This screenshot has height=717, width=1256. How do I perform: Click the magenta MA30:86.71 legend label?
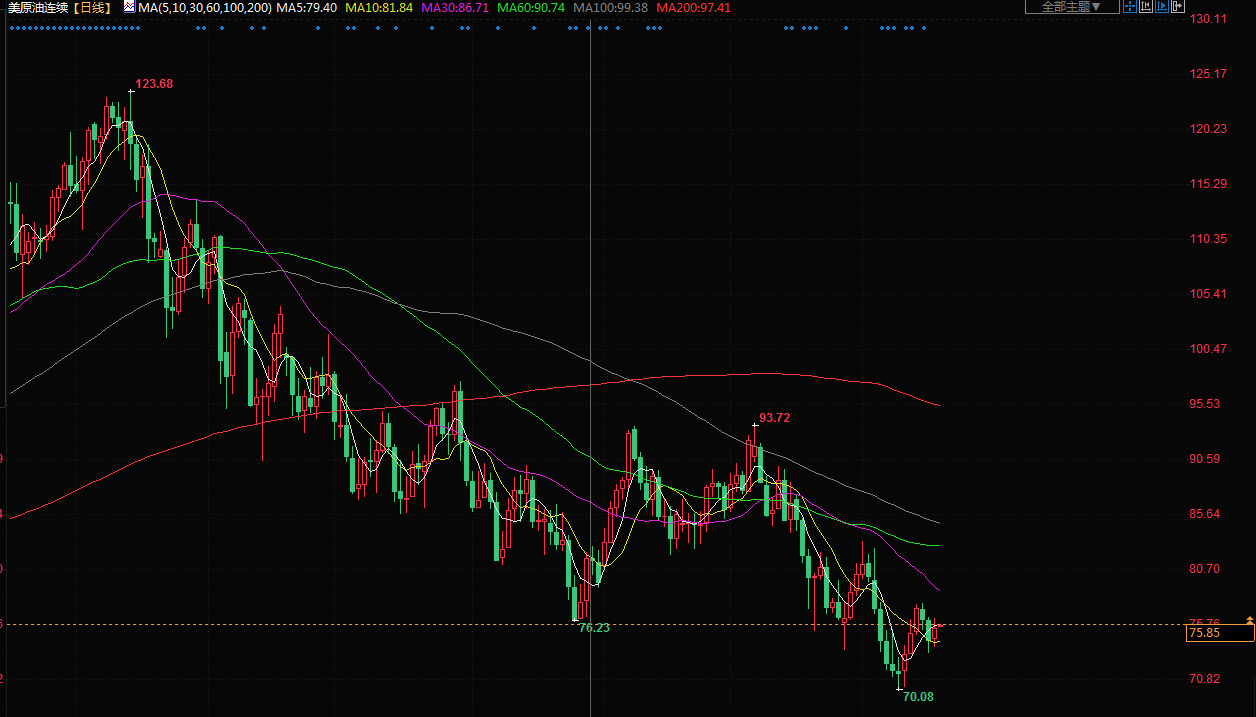(455, 7)
